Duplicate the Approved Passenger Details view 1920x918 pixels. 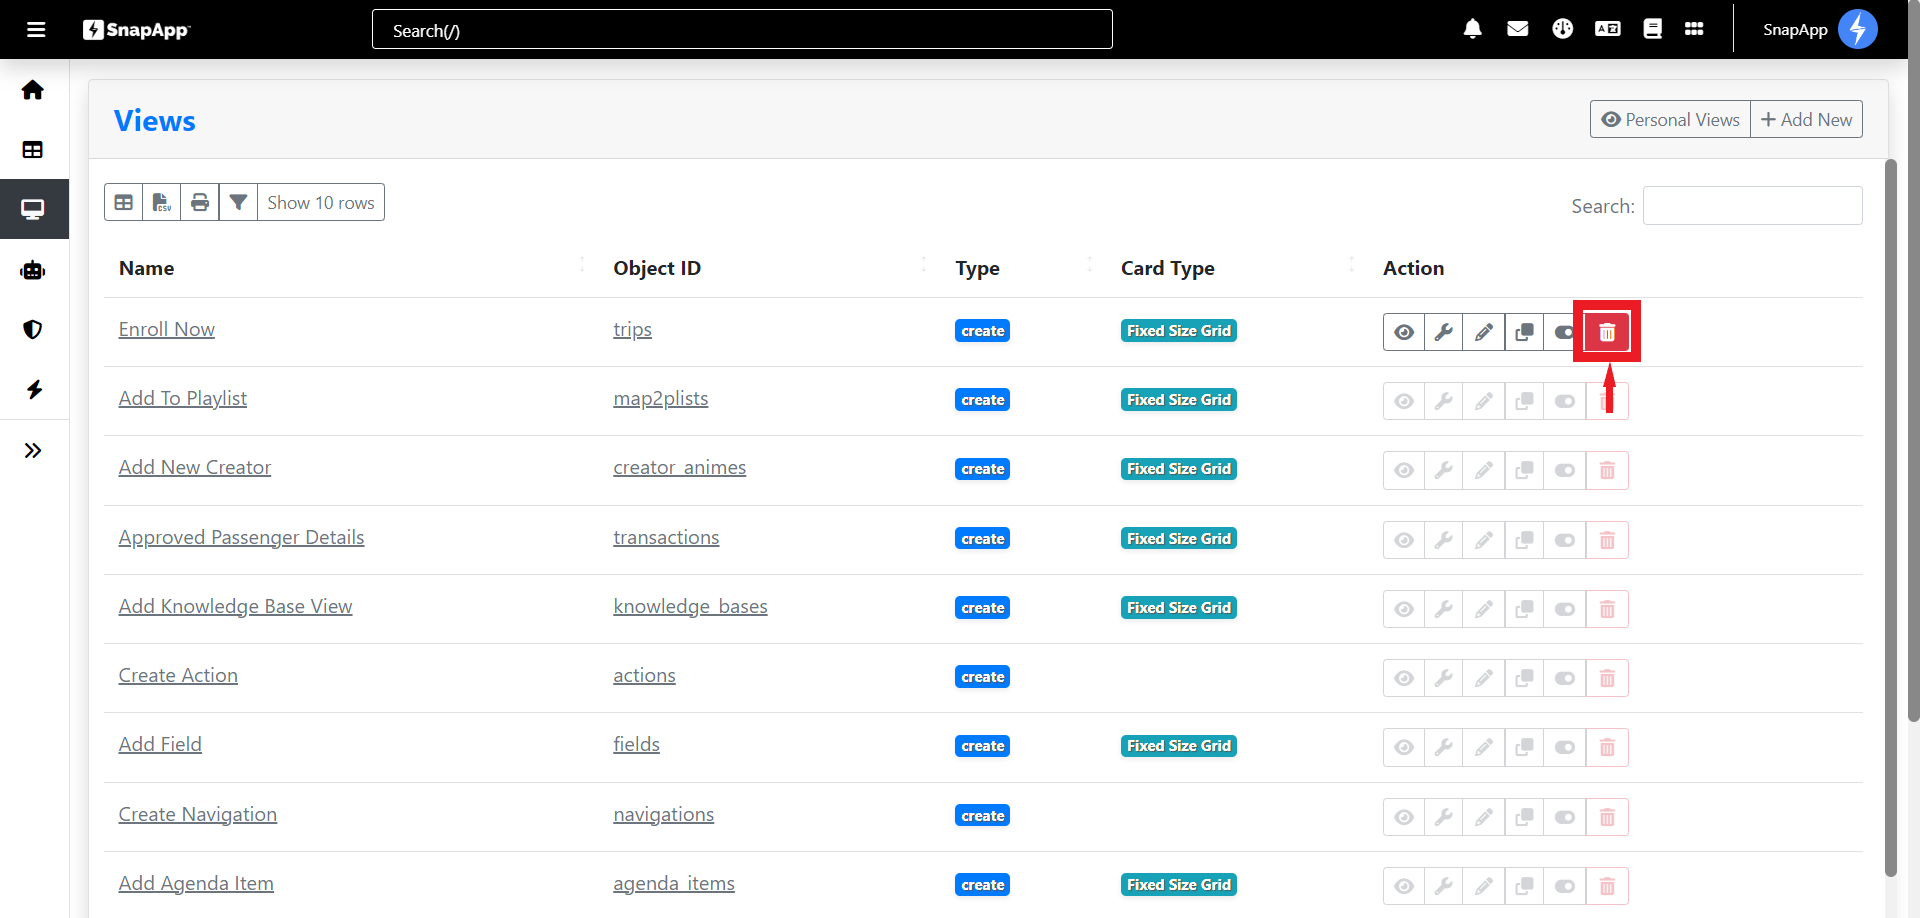(1524, 540)
